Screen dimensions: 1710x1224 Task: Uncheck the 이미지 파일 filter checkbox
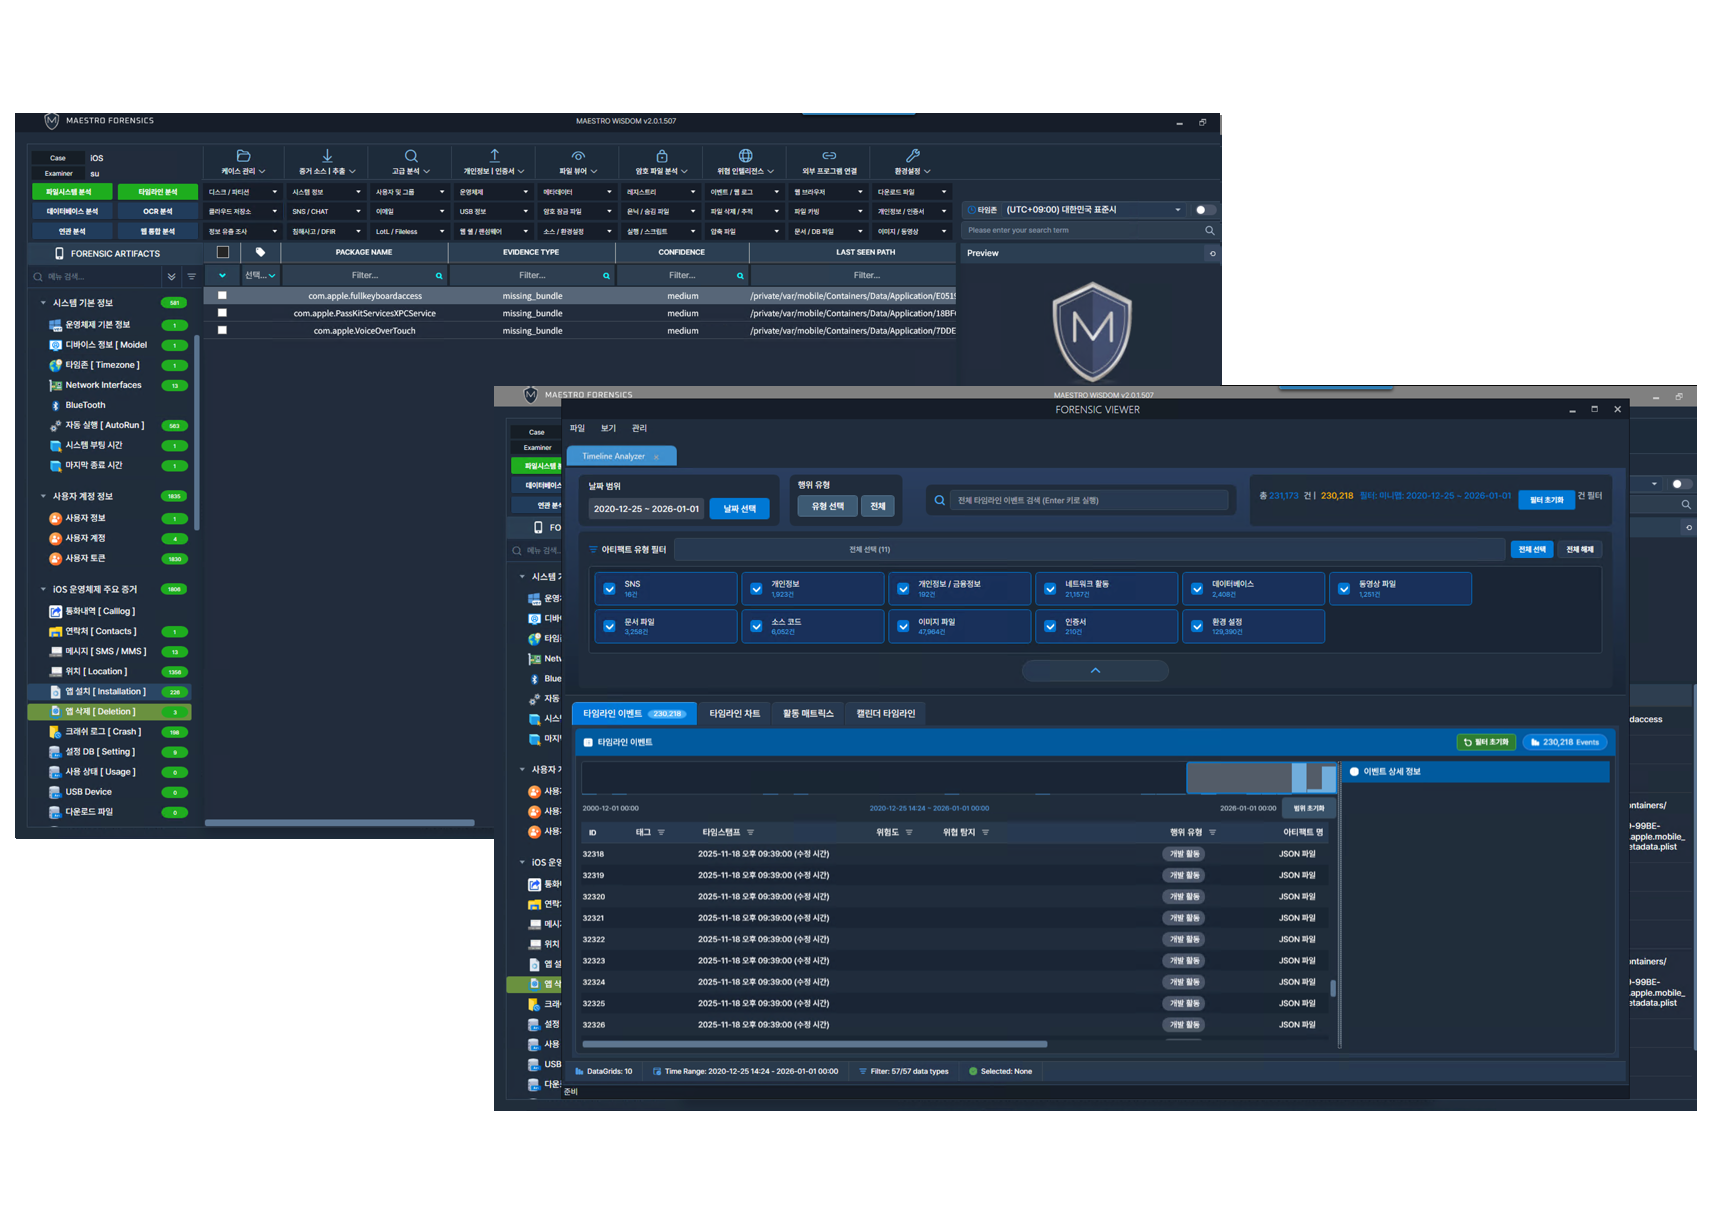903,627
